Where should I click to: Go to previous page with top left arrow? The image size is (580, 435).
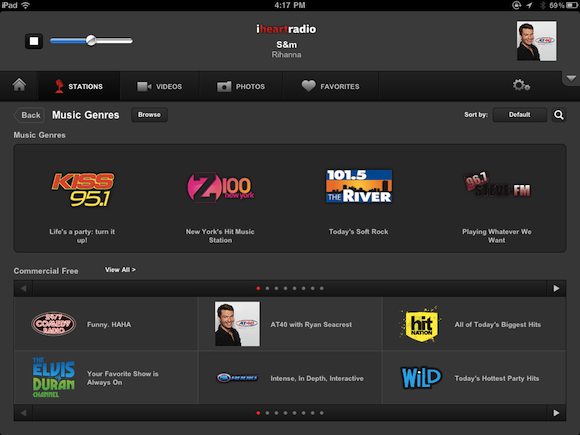click(23, 288)
